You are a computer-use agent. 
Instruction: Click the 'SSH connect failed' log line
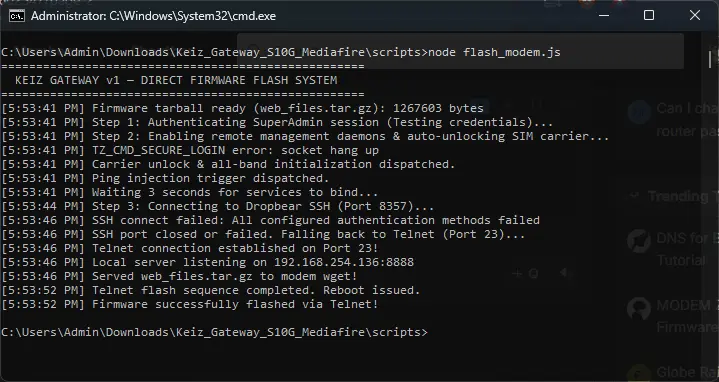(x=270, y=220)
